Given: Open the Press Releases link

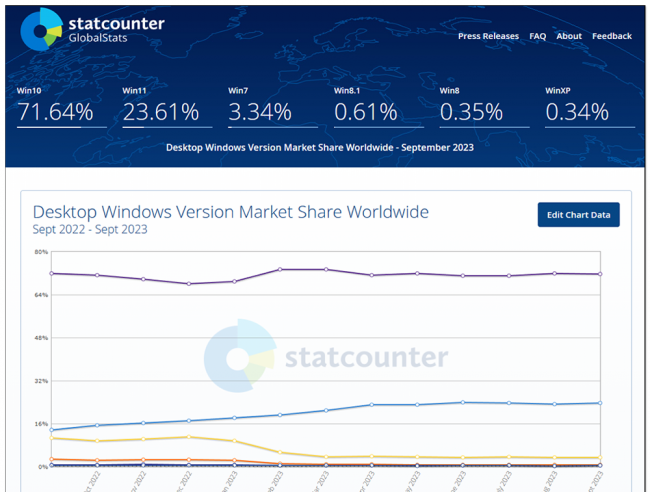Looking at the screenshot, I should pyautogui.click(x=488, y=36).
